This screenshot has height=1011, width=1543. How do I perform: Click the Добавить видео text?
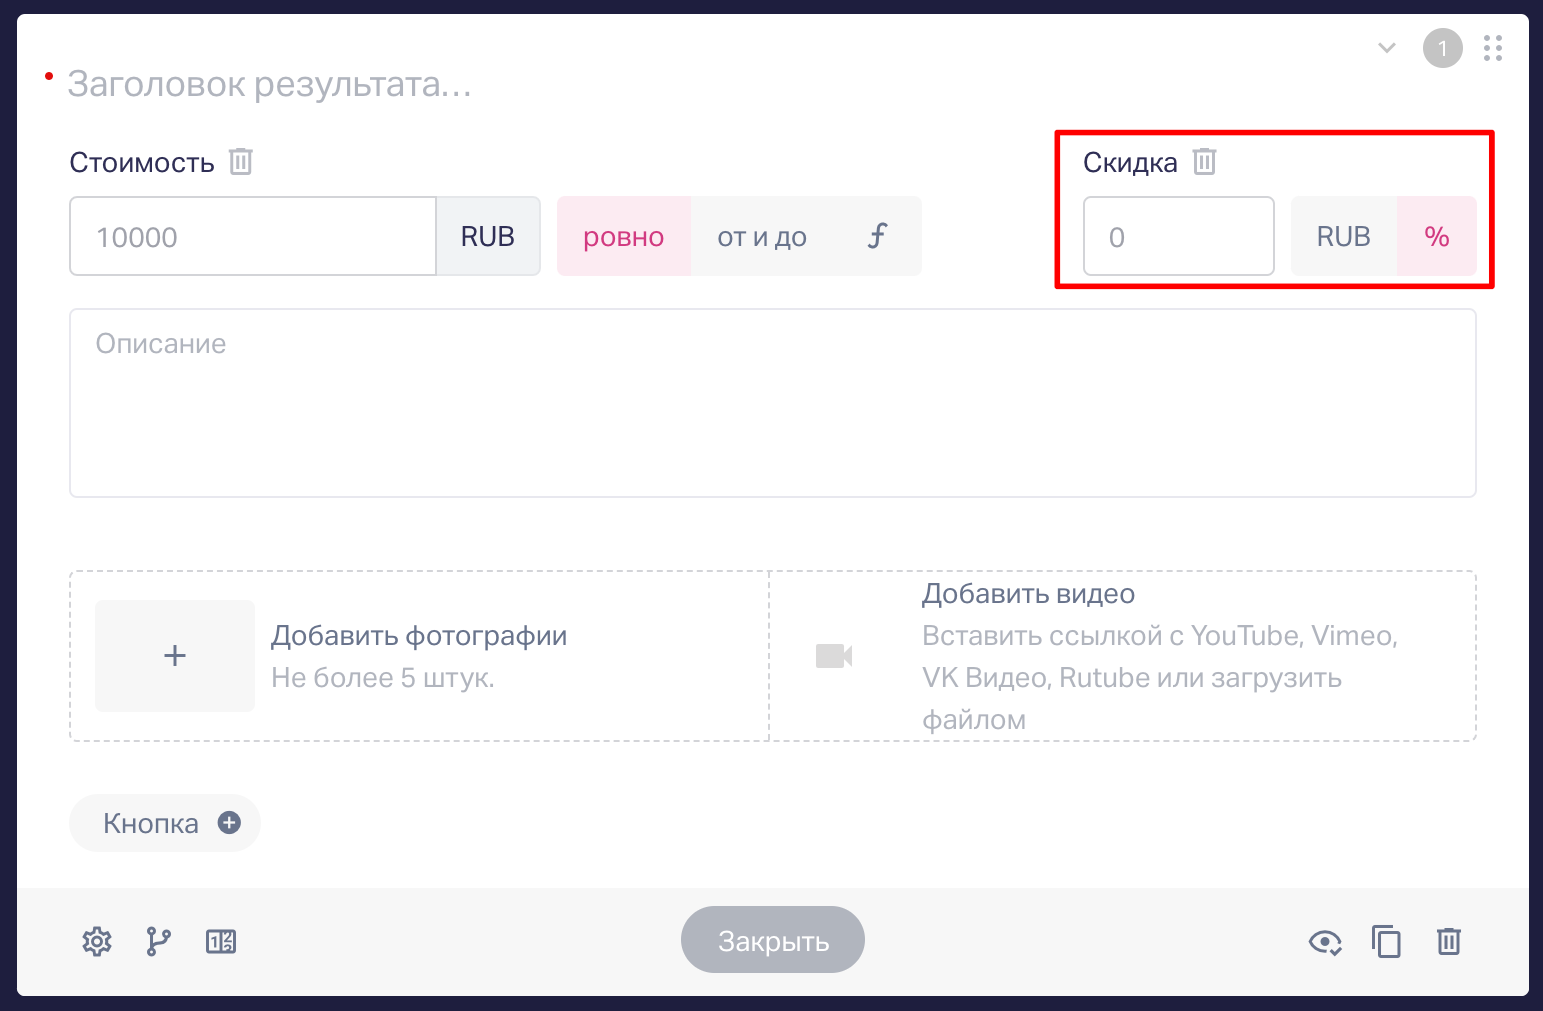tap(1028, 594)
